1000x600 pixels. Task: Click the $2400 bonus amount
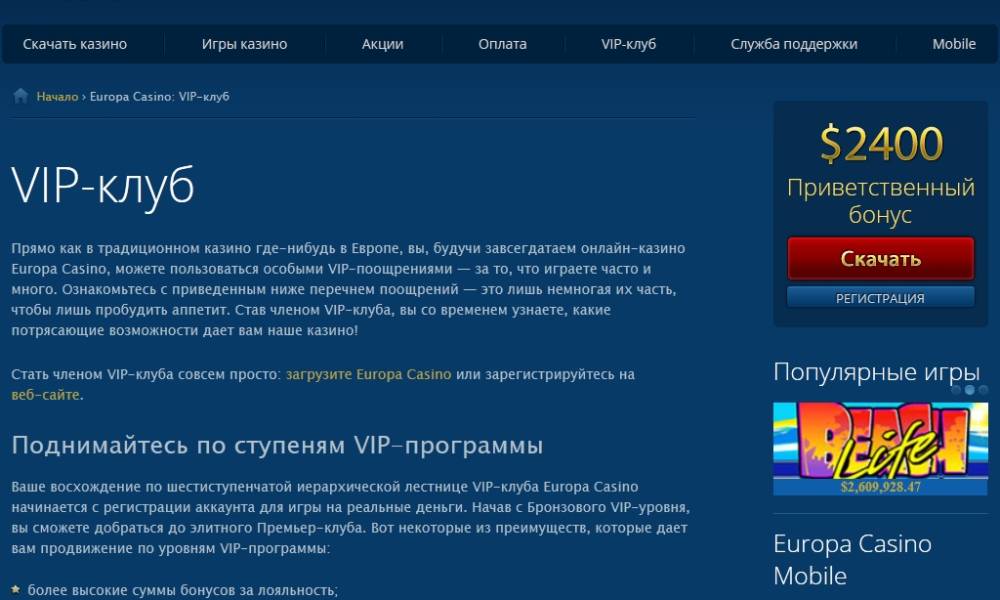pyautogui.click(x=881, y=143)
